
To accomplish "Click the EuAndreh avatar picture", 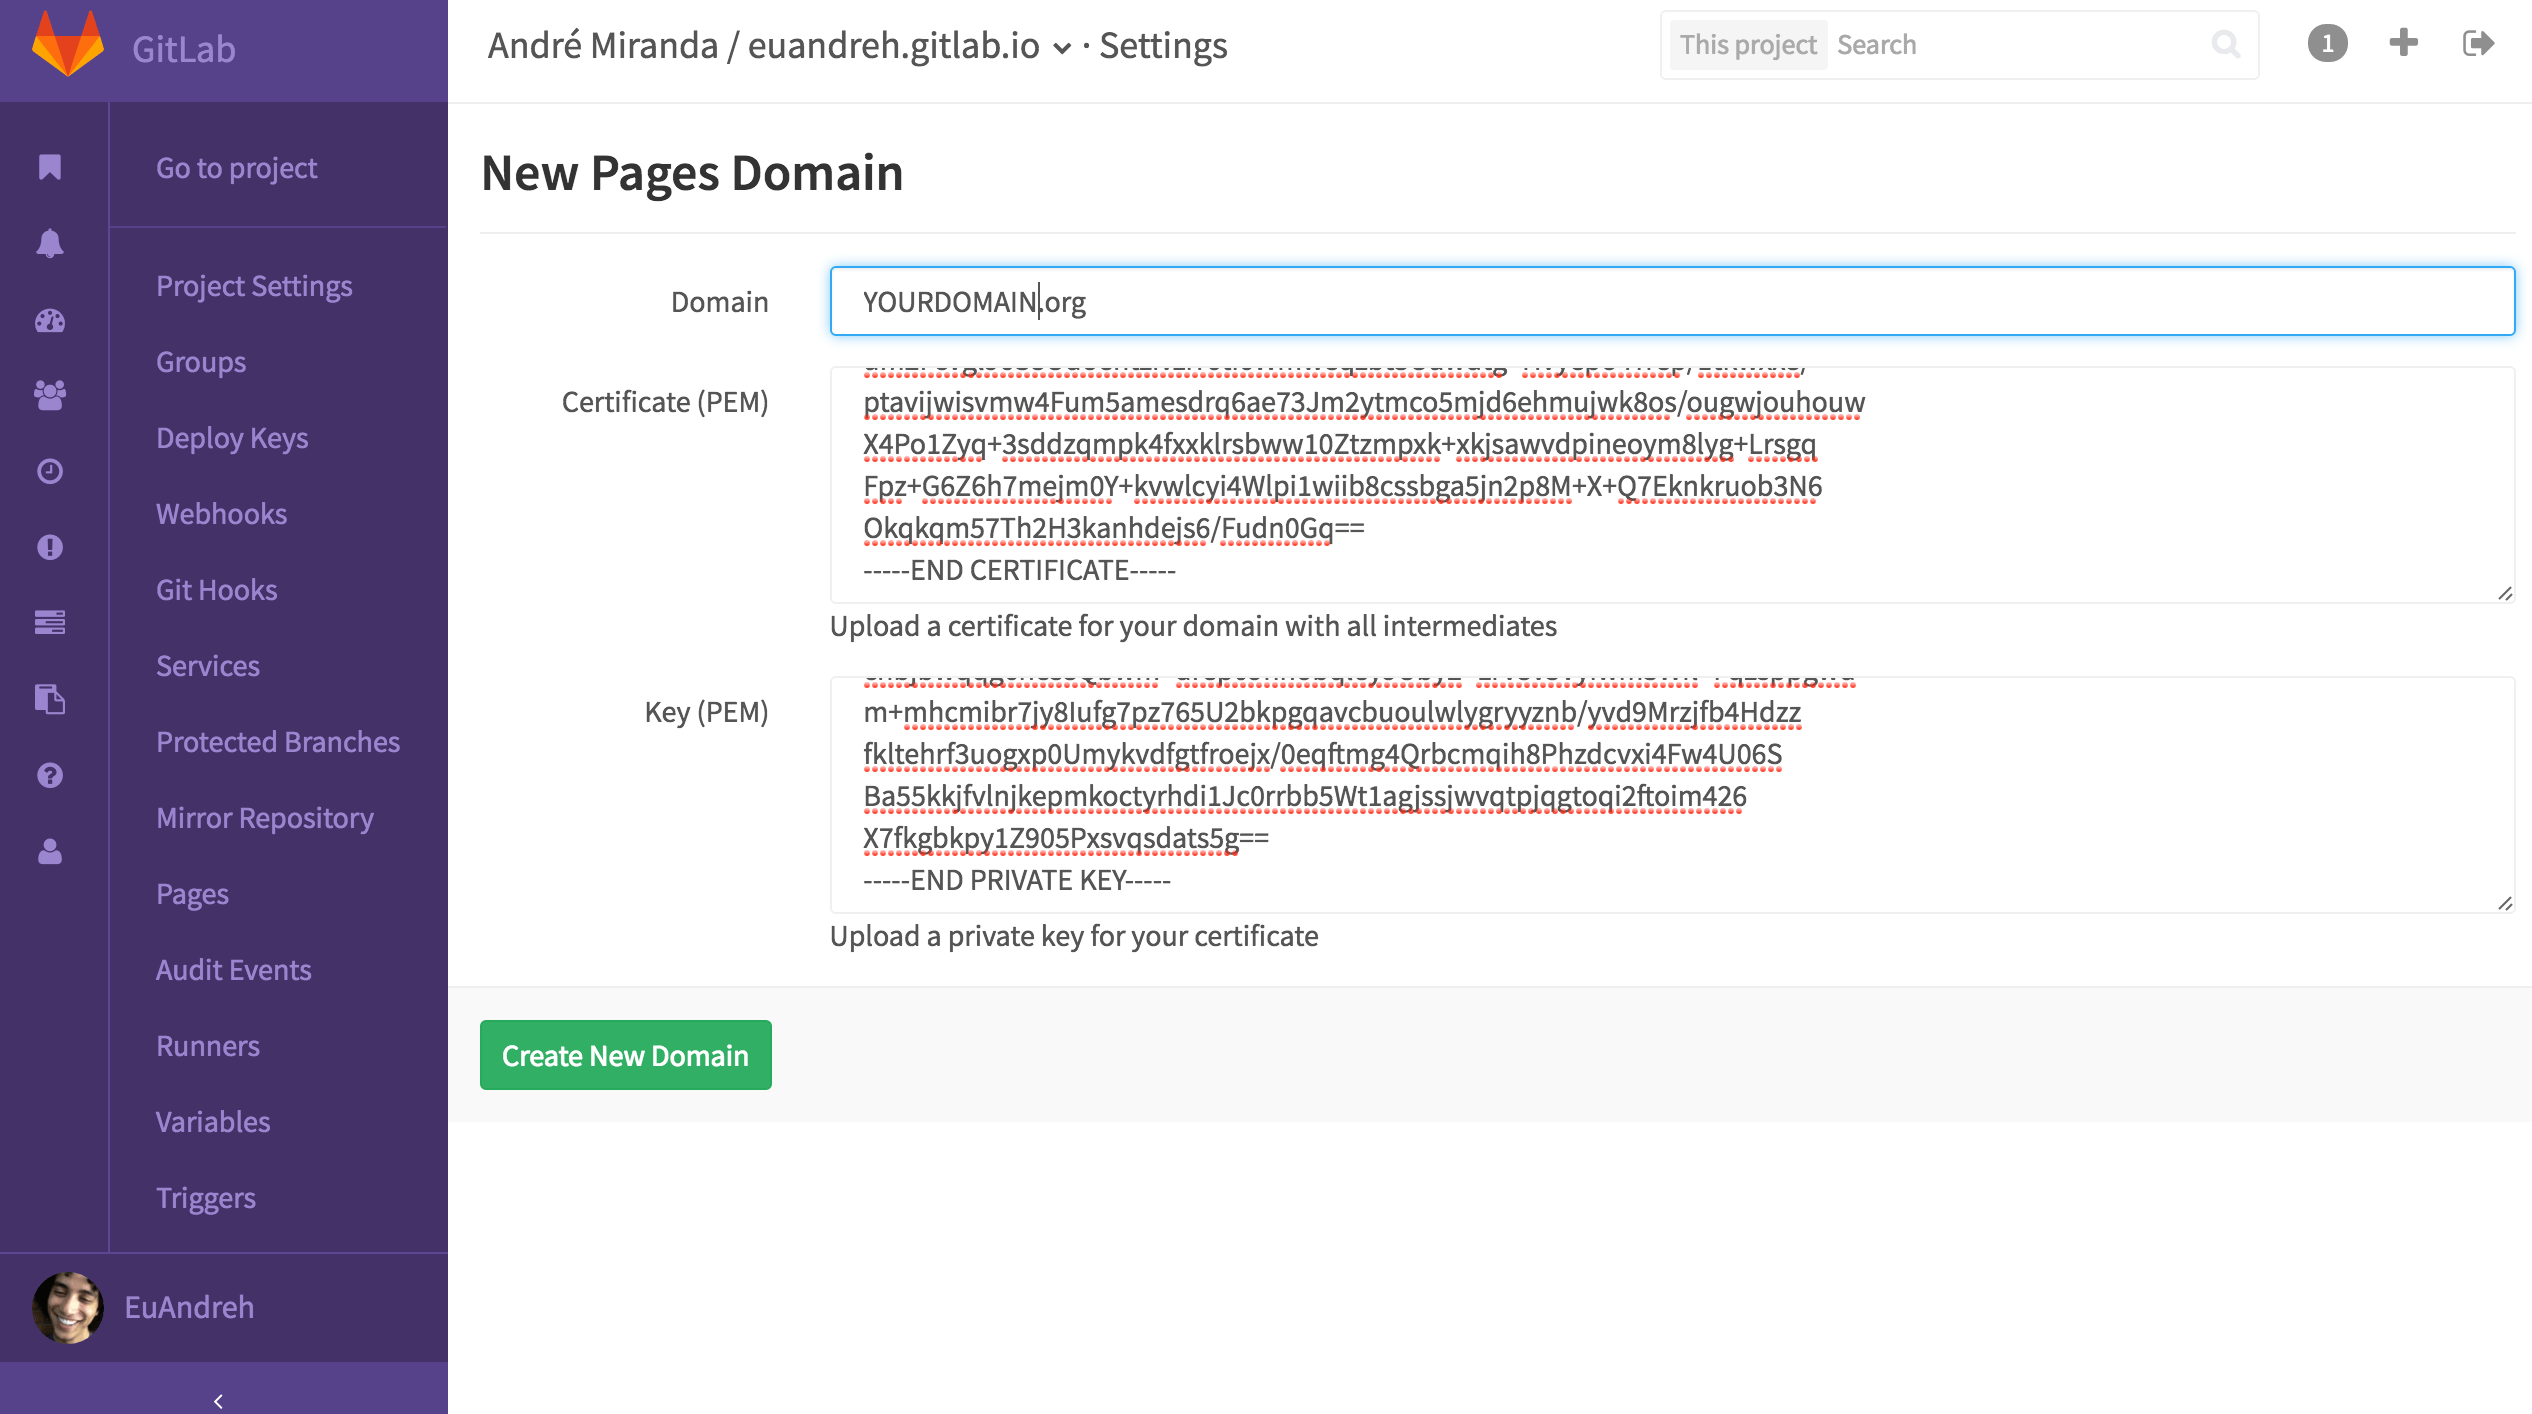I will coord(68,1307).
